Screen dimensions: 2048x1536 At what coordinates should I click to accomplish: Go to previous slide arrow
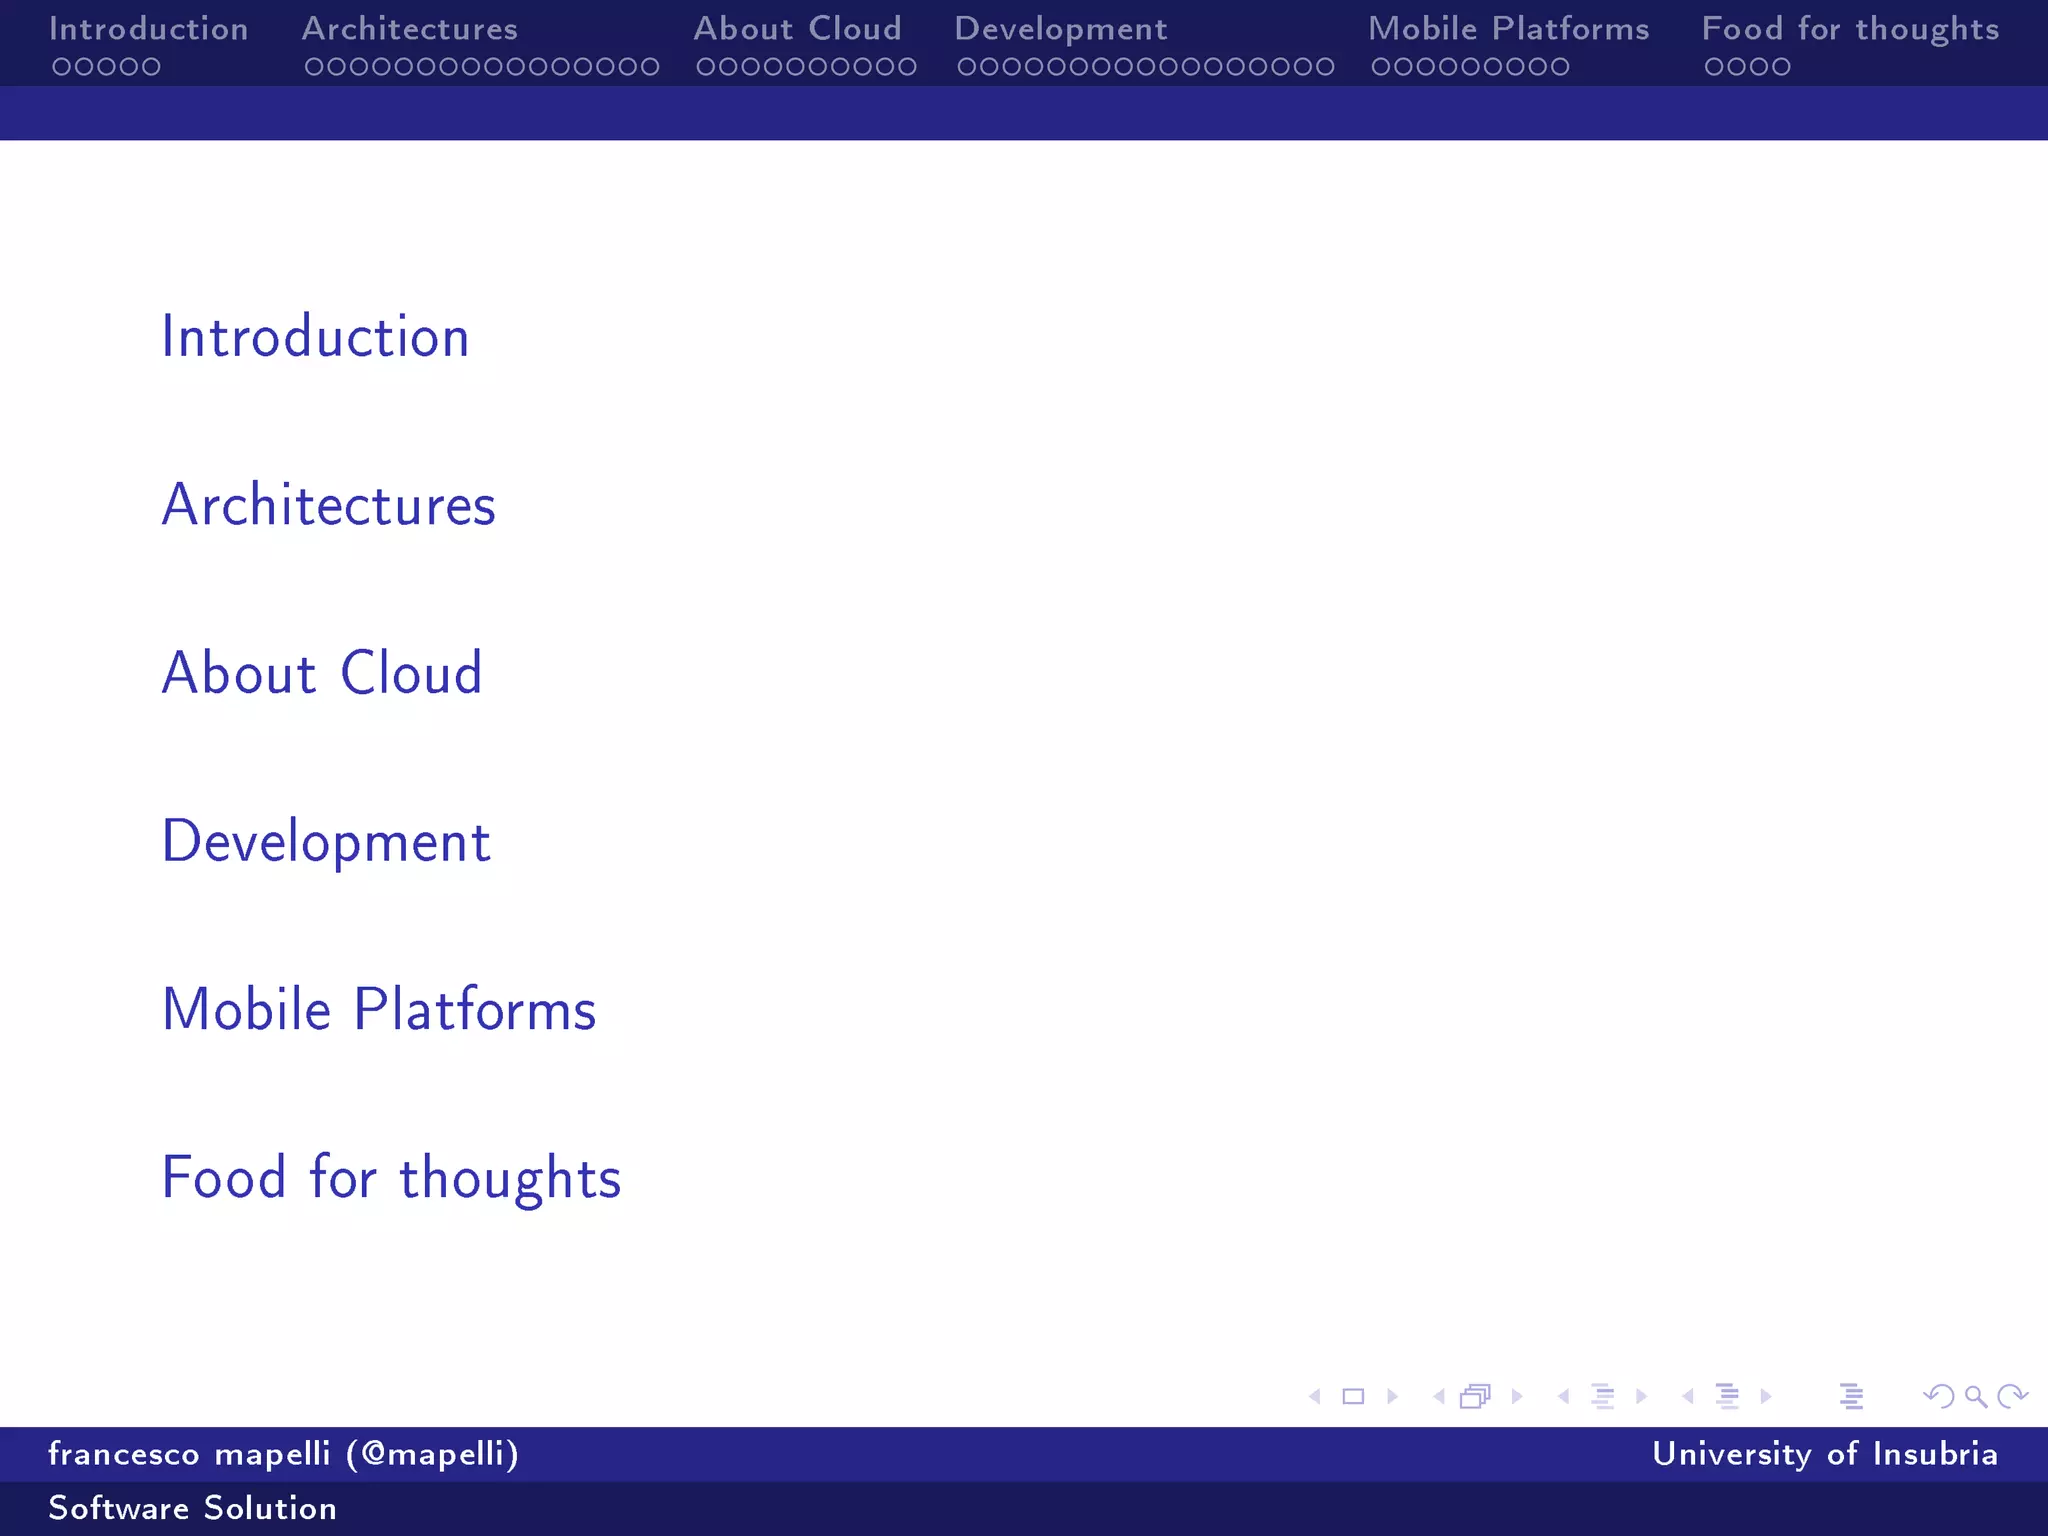coord(1315,1396)
